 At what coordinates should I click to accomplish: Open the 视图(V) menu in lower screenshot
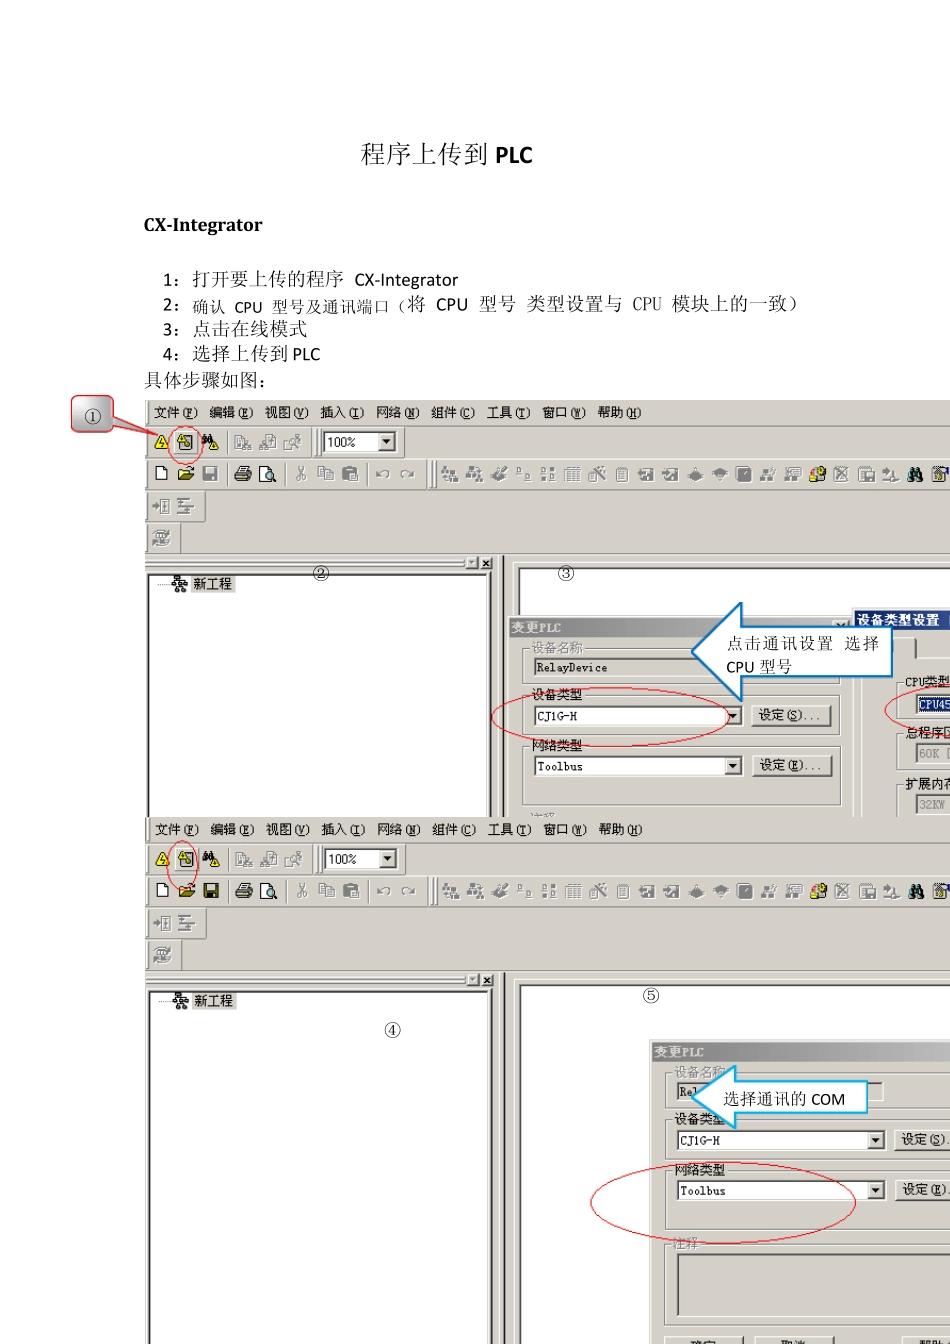pyautogui.click(x=288, y=829)
